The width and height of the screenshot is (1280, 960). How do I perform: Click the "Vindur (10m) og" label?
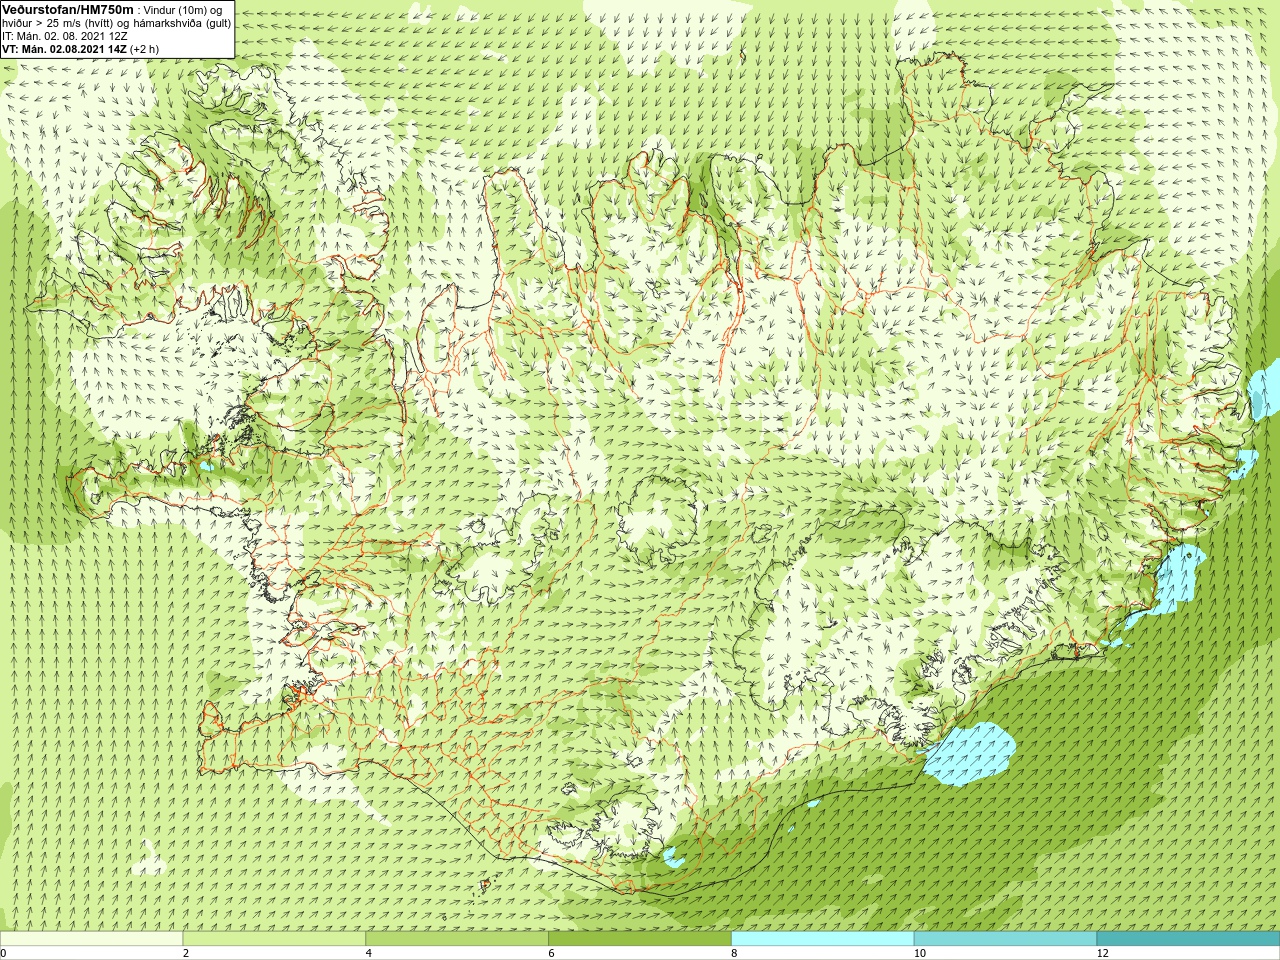coord(183,9)
